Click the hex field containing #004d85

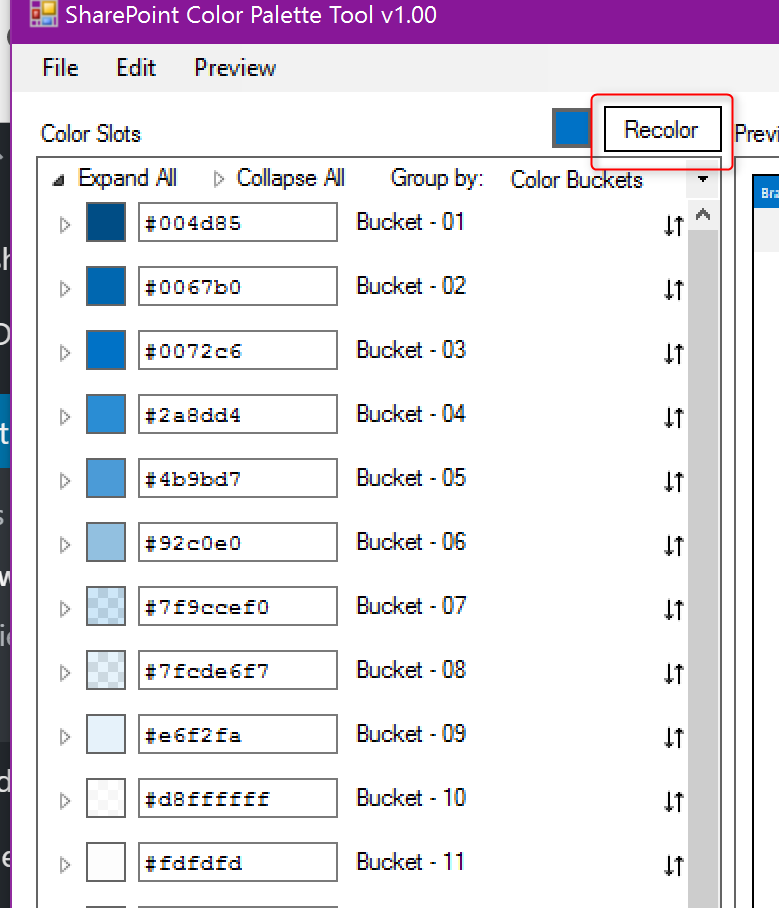[x=237, y=222]
